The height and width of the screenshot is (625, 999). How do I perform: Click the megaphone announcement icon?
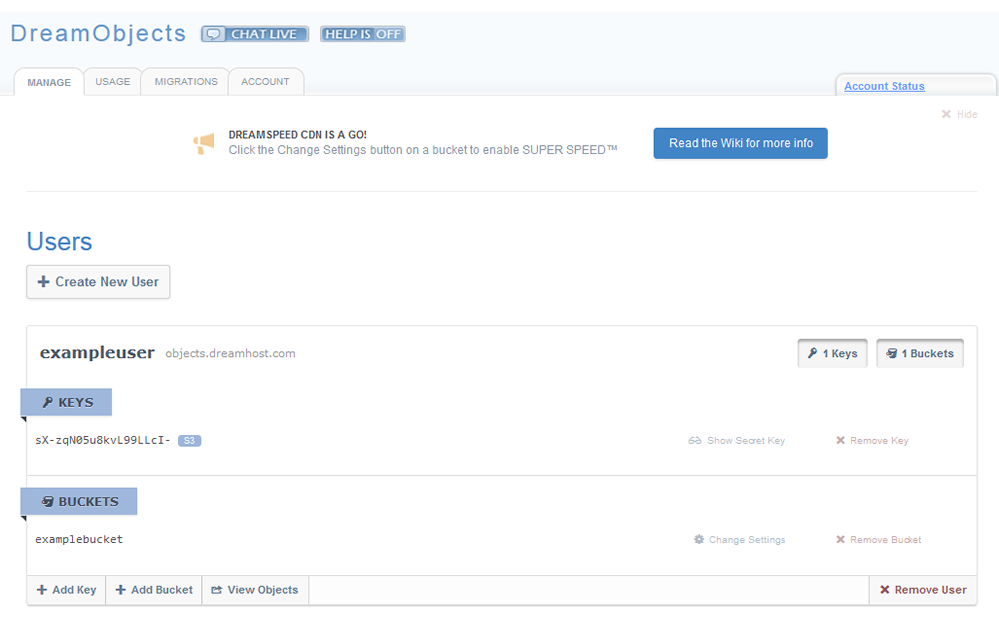click(204, 145)
